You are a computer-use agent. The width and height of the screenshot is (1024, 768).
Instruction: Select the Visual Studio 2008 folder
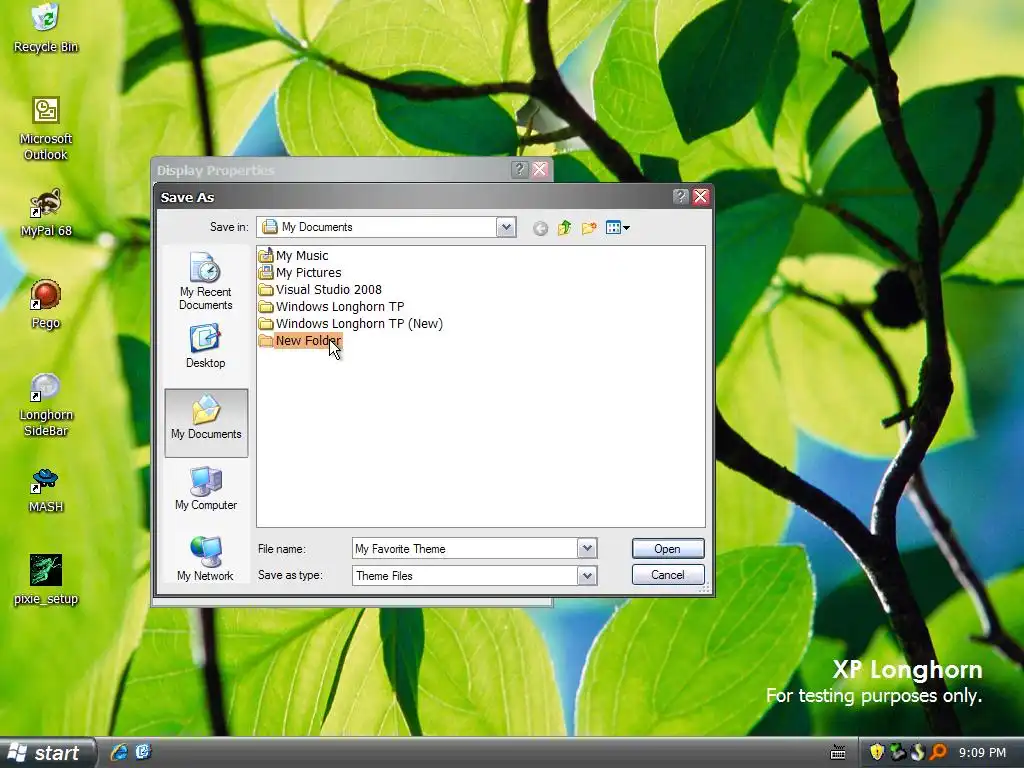point(320,289)
